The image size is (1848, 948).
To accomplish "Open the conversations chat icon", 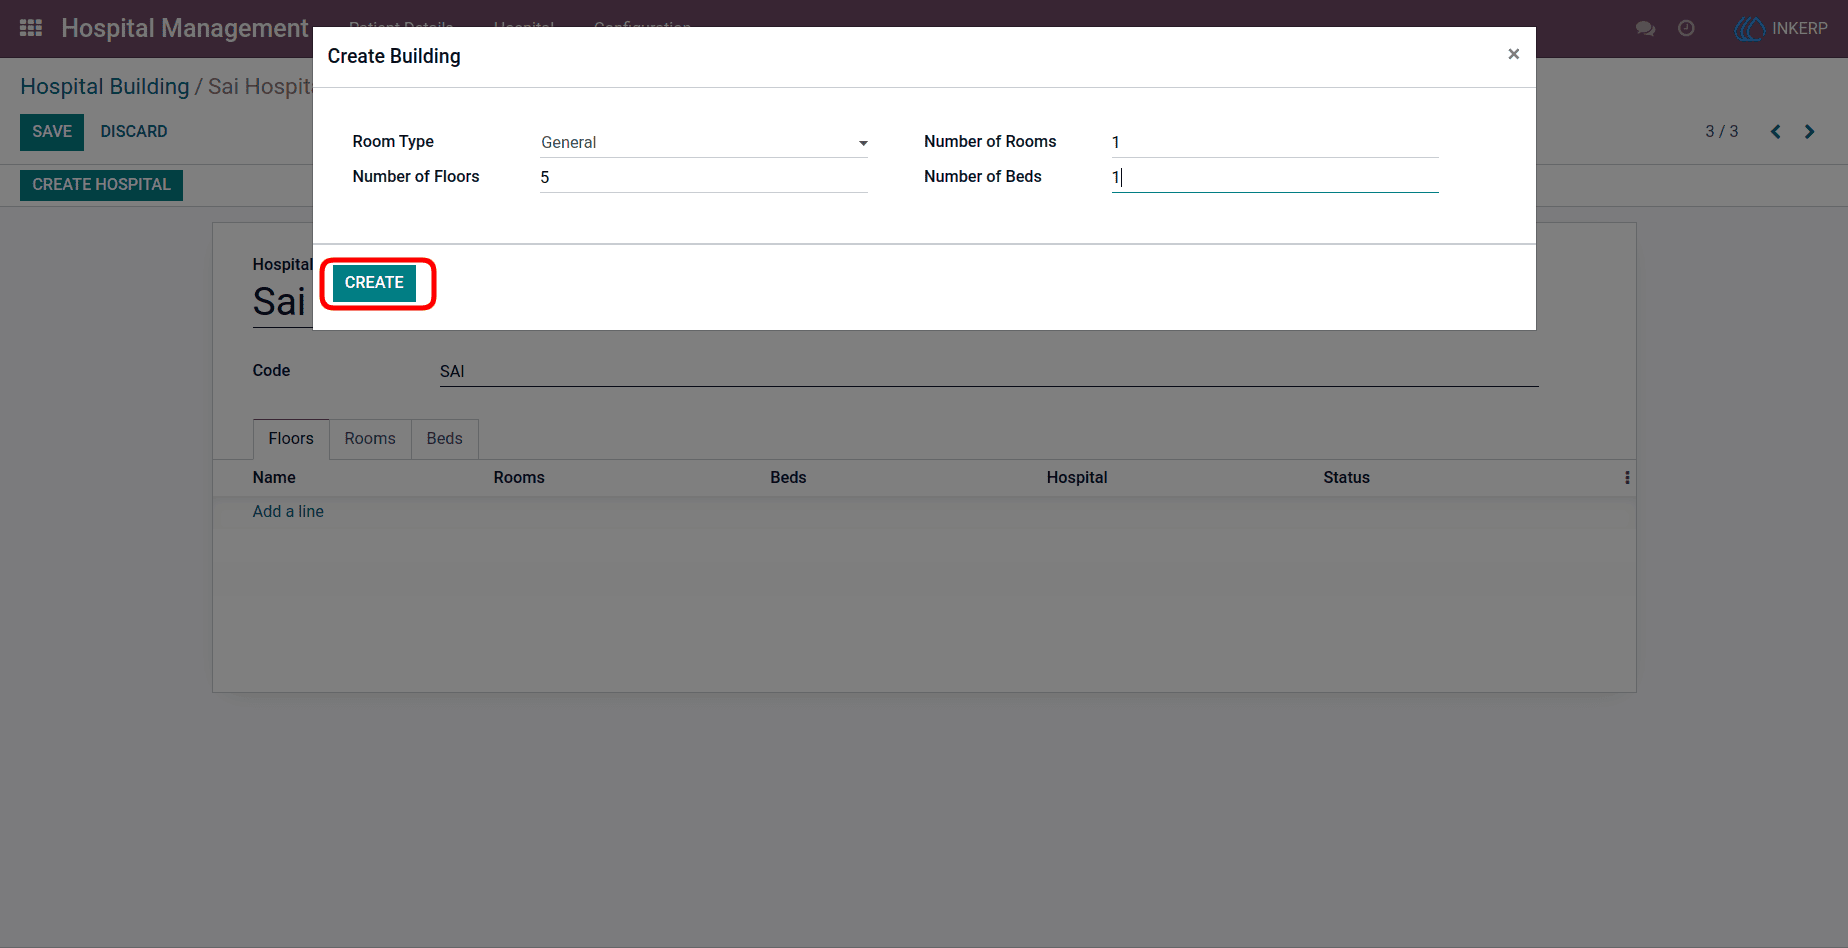I will point(1645,29).
